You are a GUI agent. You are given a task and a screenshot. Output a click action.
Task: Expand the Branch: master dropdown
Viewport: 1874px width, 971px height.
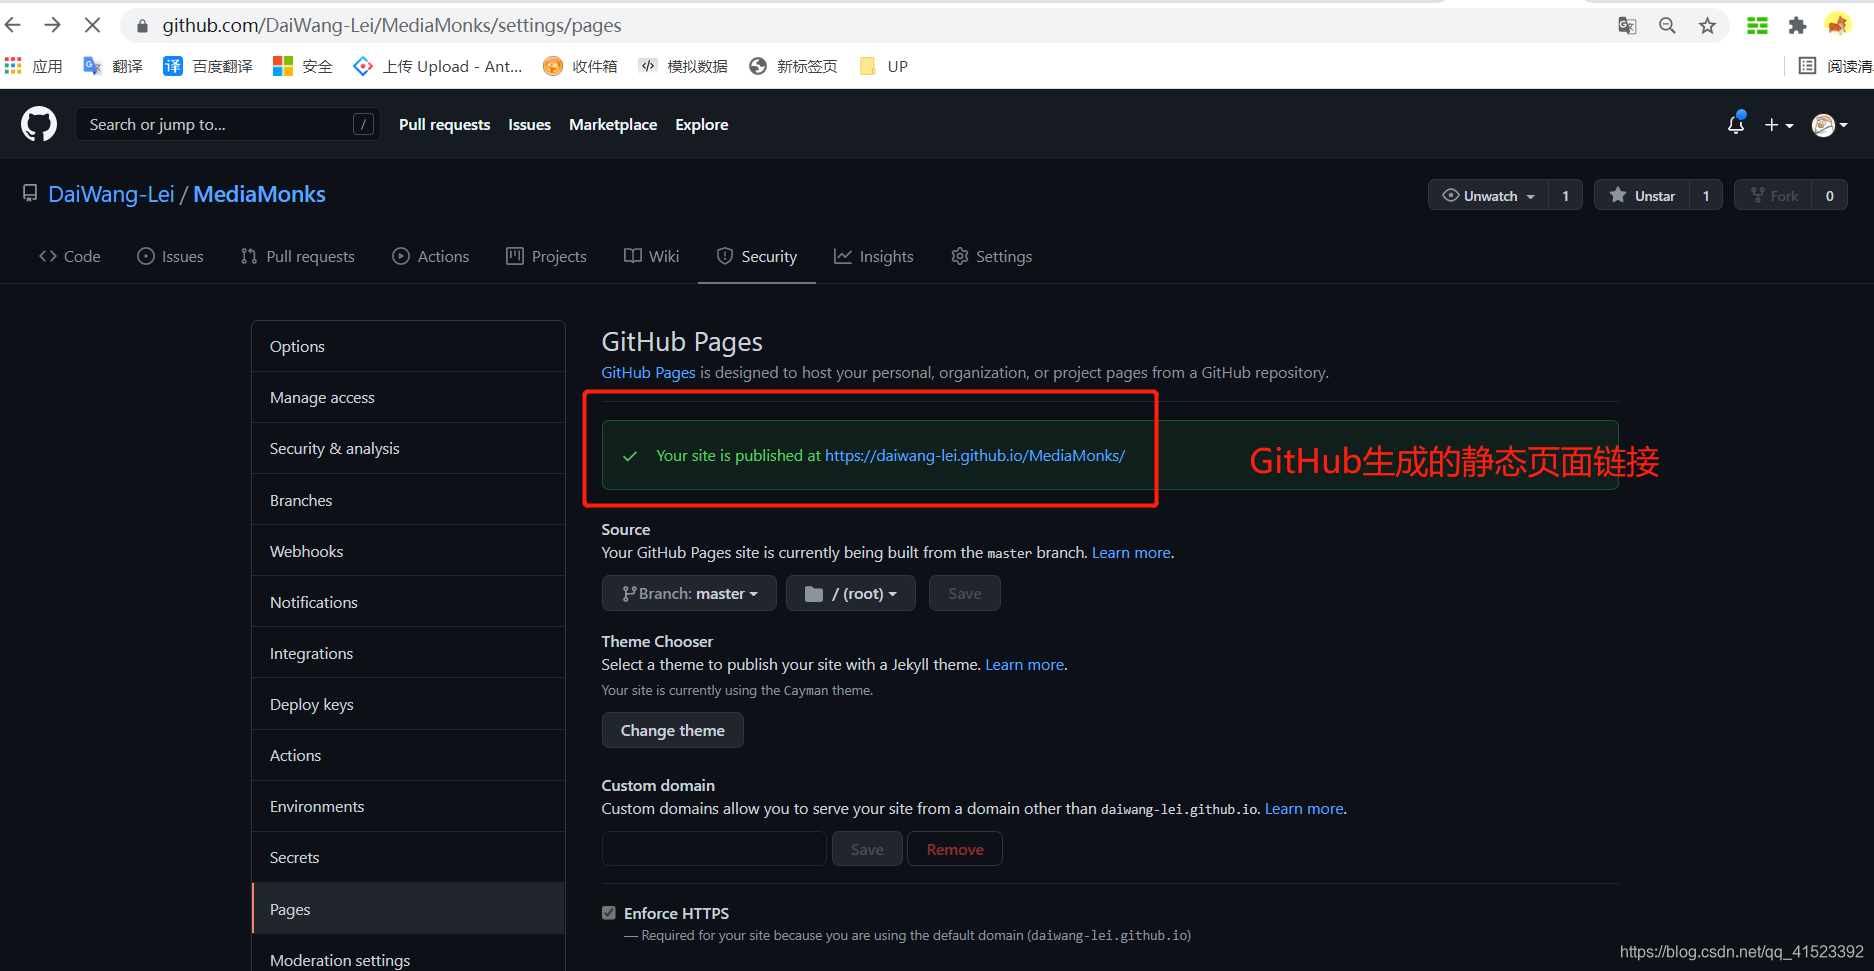click(689, 594)
